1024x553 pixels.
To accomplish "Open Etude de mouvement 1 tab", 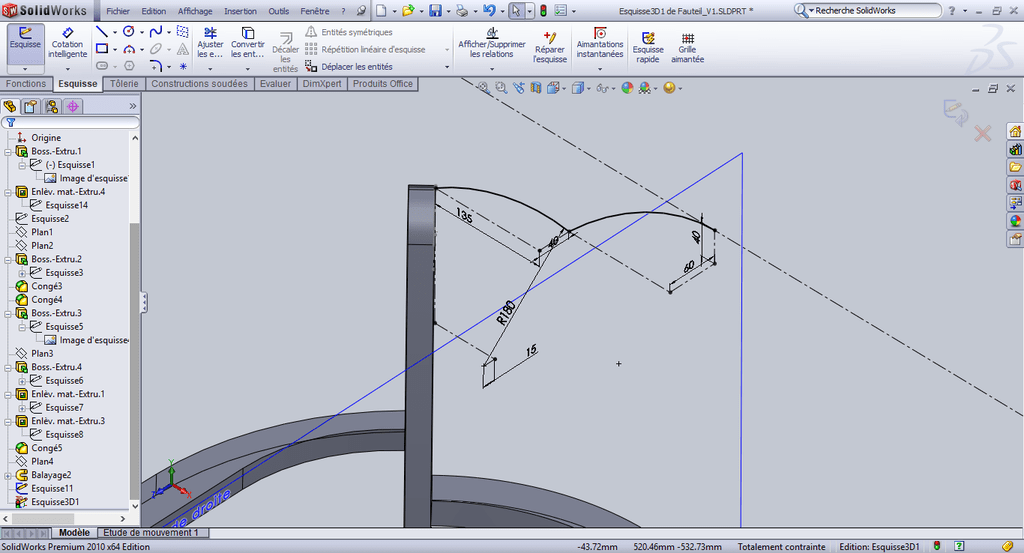I will tap(150, 533).
